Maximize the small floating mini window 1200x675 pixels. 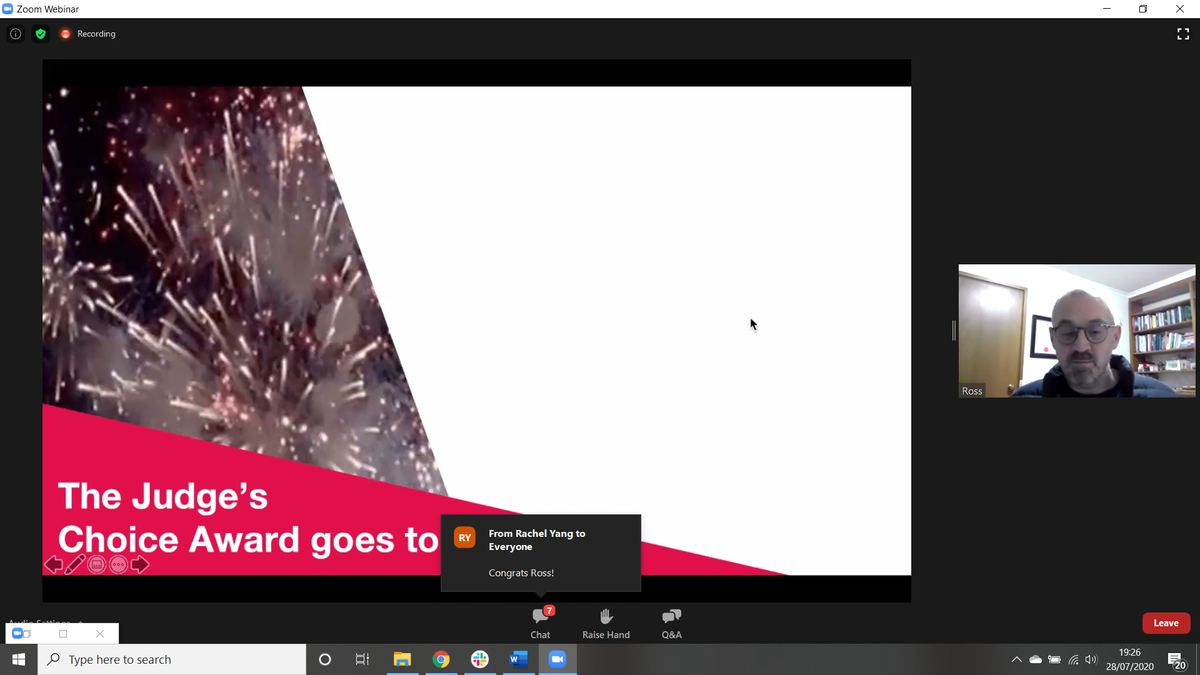[63, 634]
